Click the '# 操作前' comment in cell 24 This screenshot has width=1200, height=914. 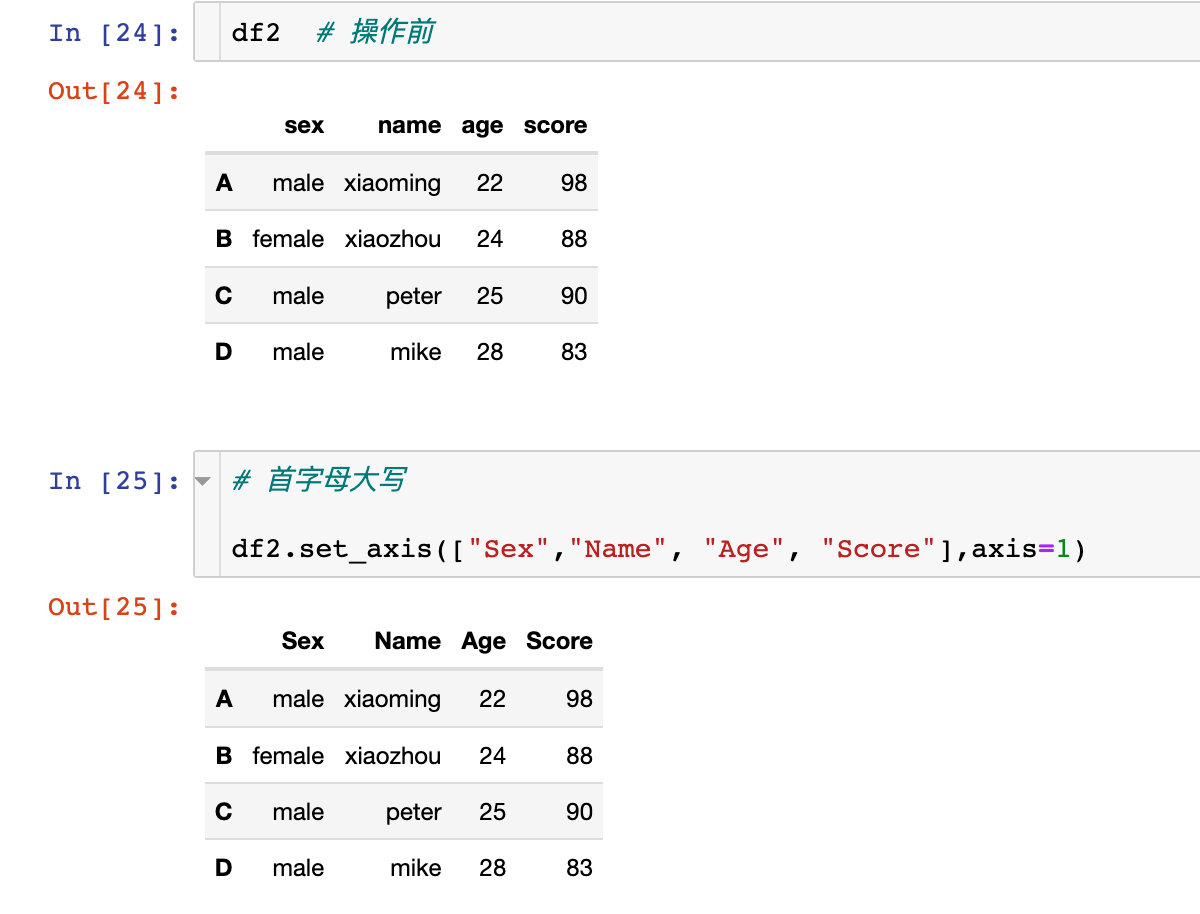(374, 32)
